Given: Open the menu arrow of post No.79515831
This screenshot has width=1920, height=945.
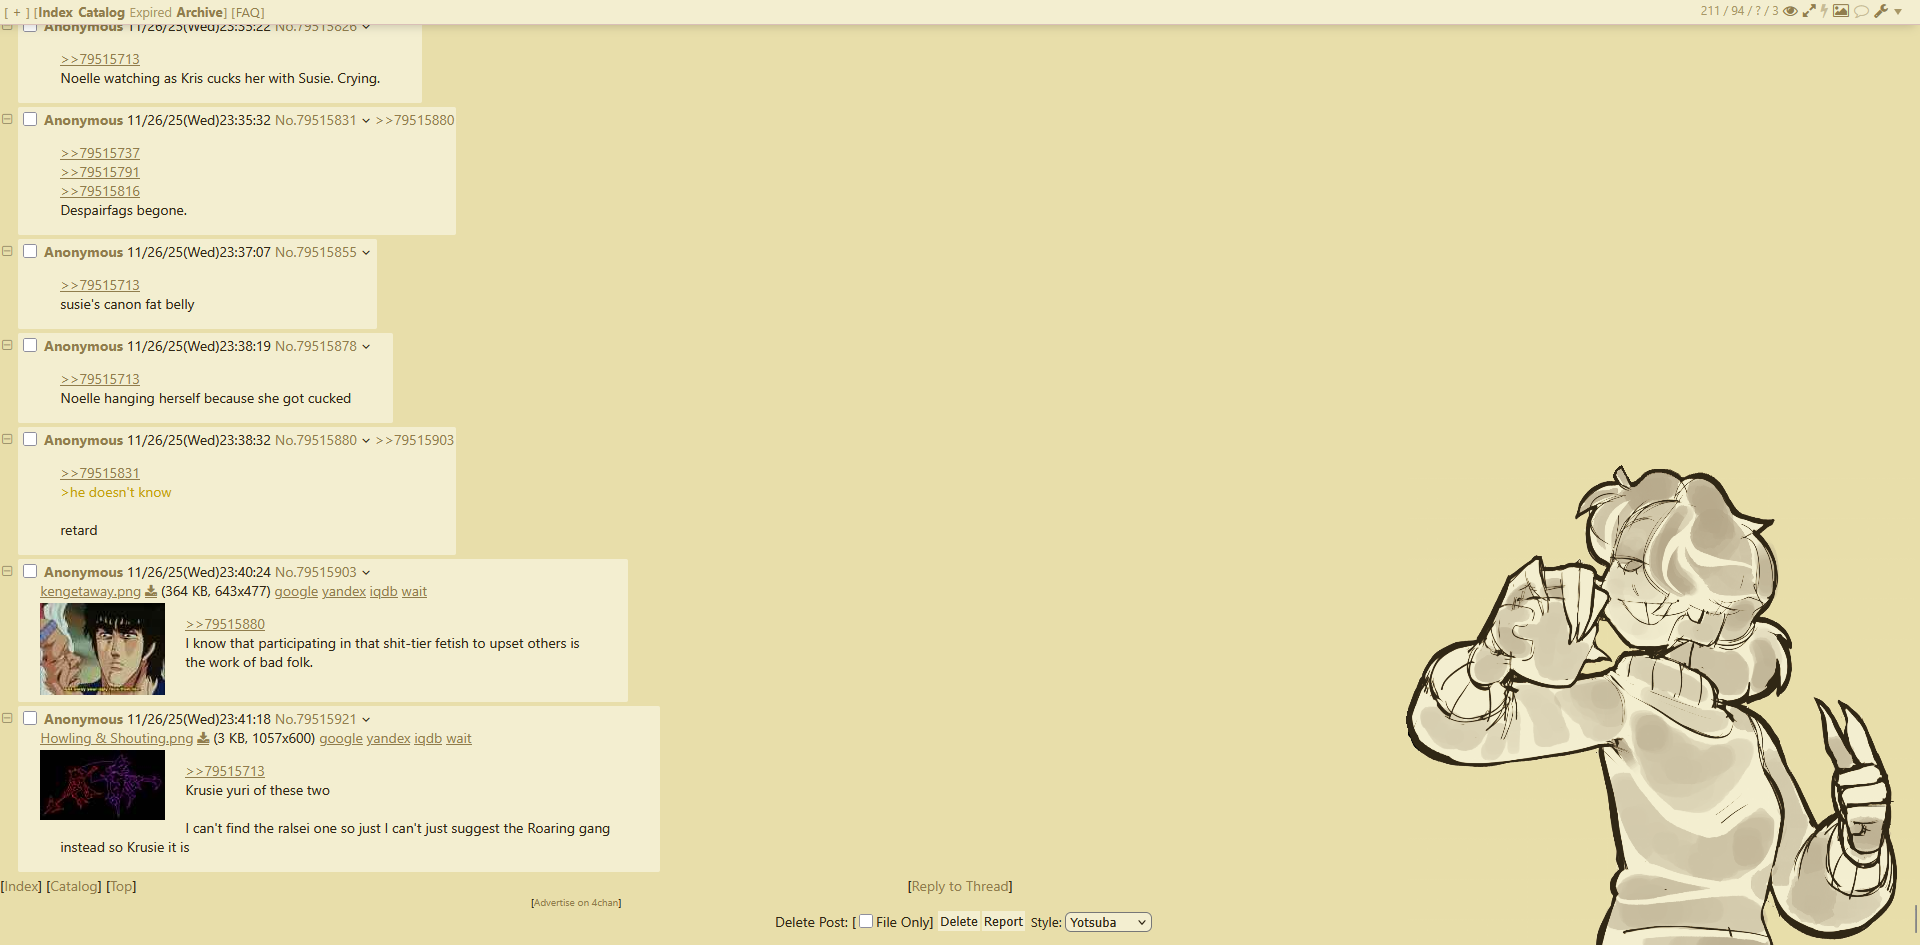Looking at the screenshot, I should pos(366,121).
